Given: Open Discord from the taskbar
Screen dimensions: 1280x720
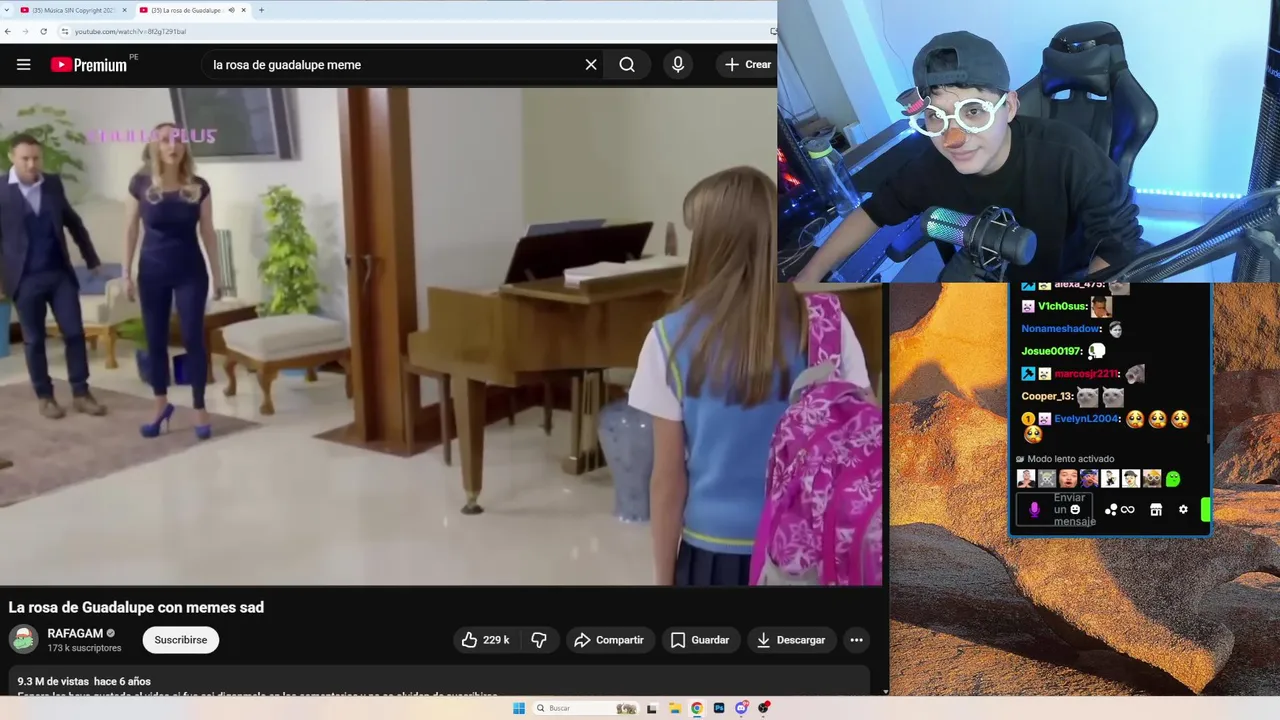Looking at the screenshot, I should pyautogui.click(x=741, y=708).
